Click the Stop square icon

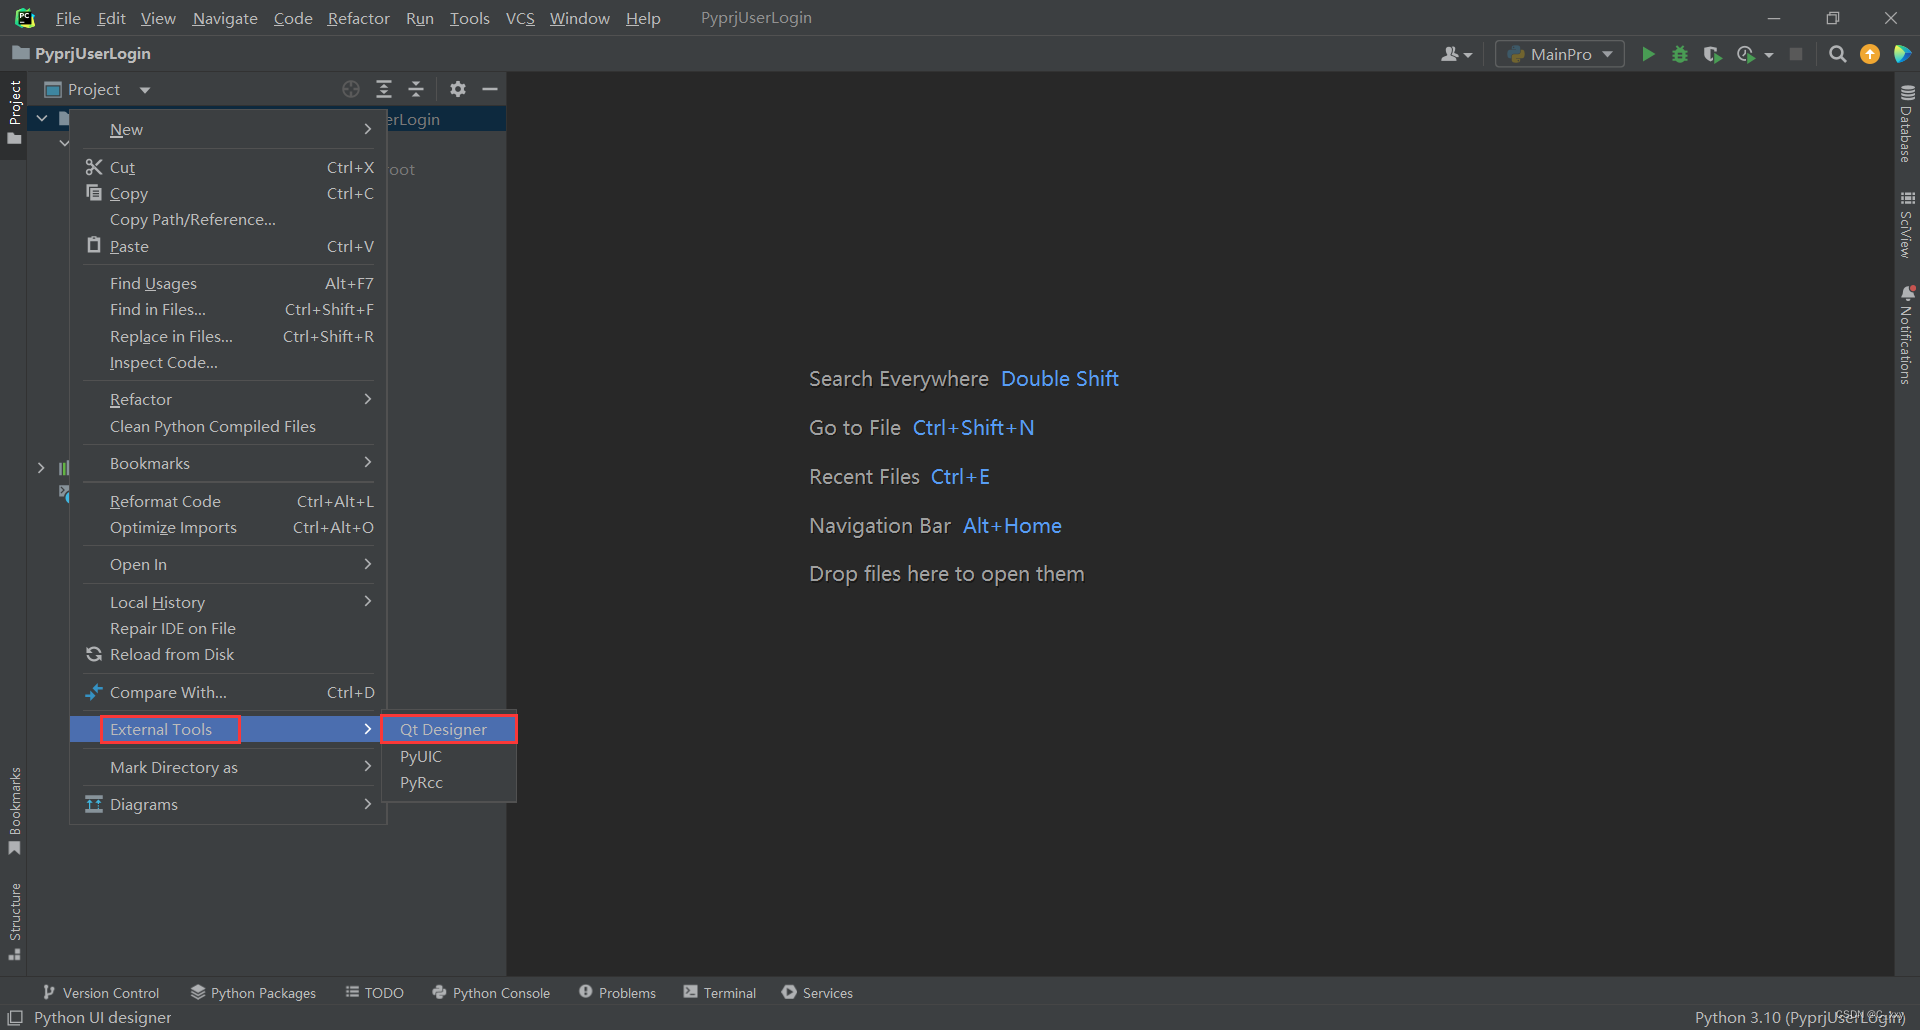pyautogui.click(x=1796, y=54)
